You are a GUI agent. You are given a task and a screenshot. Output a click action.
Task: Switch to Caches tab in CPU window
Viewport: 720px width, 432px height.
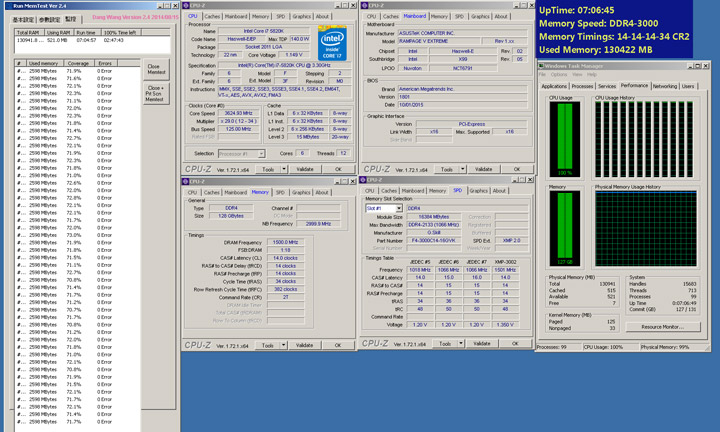pos(212,16)
